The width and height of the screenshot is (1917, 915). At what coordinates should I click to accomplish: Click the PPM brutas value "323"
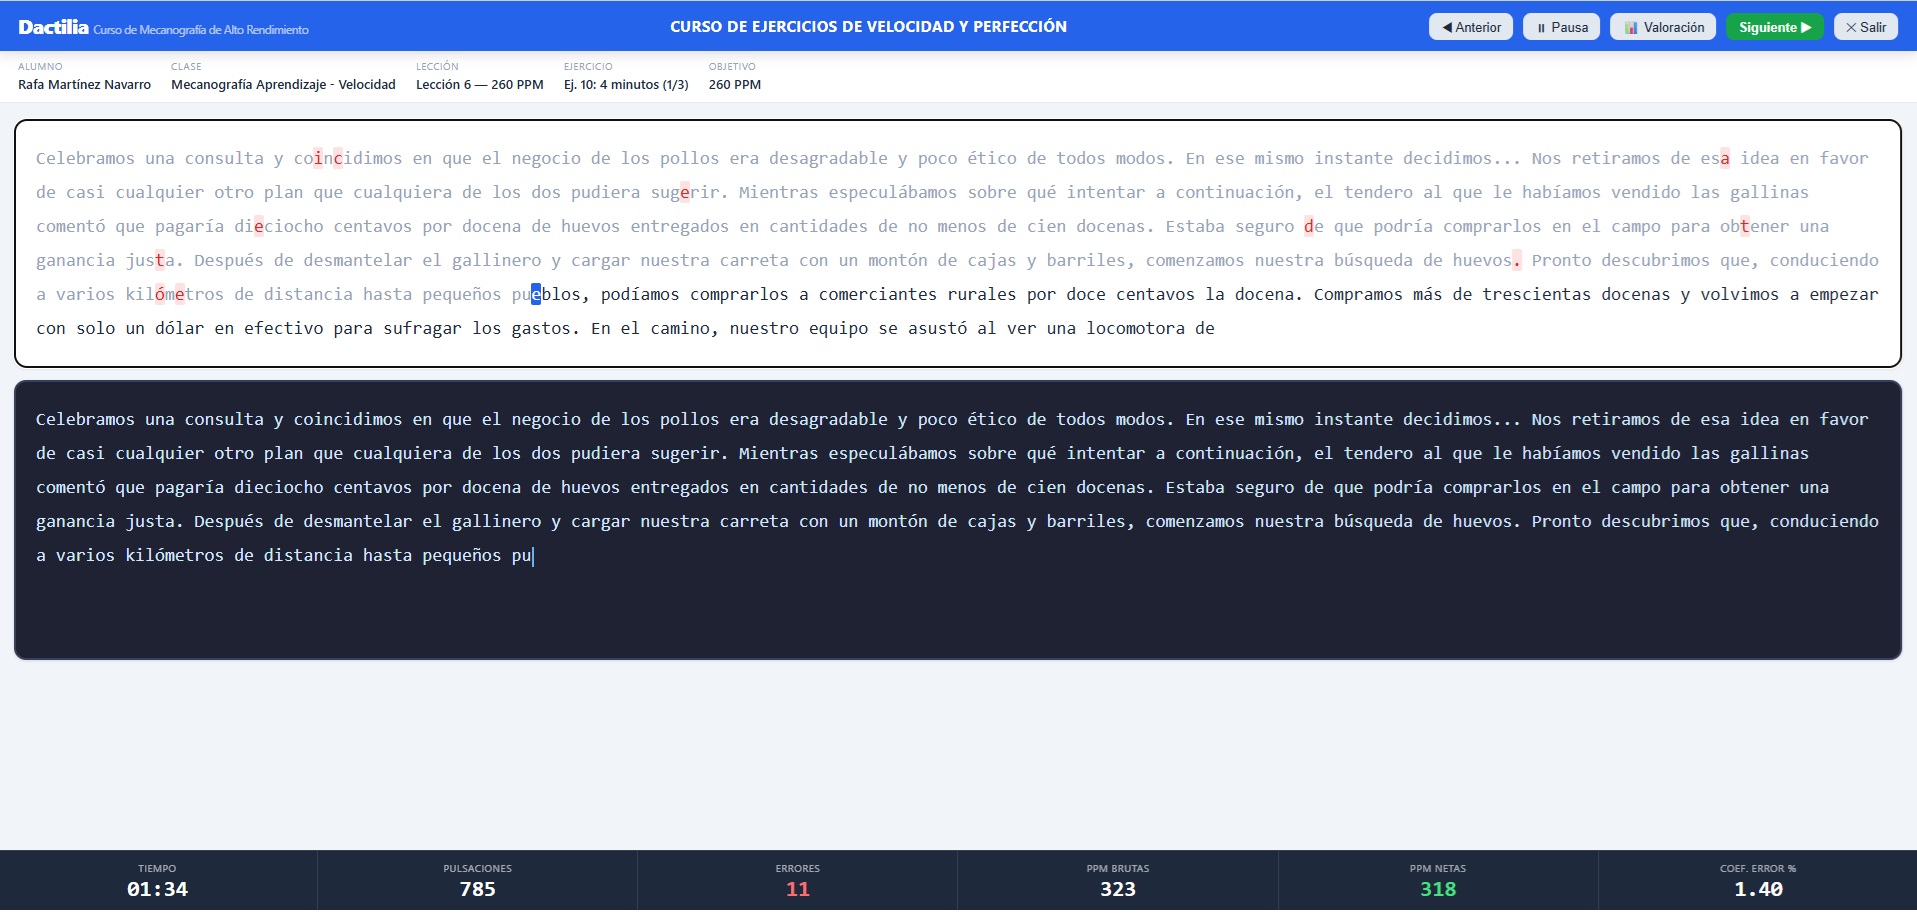pos(1117,889)
